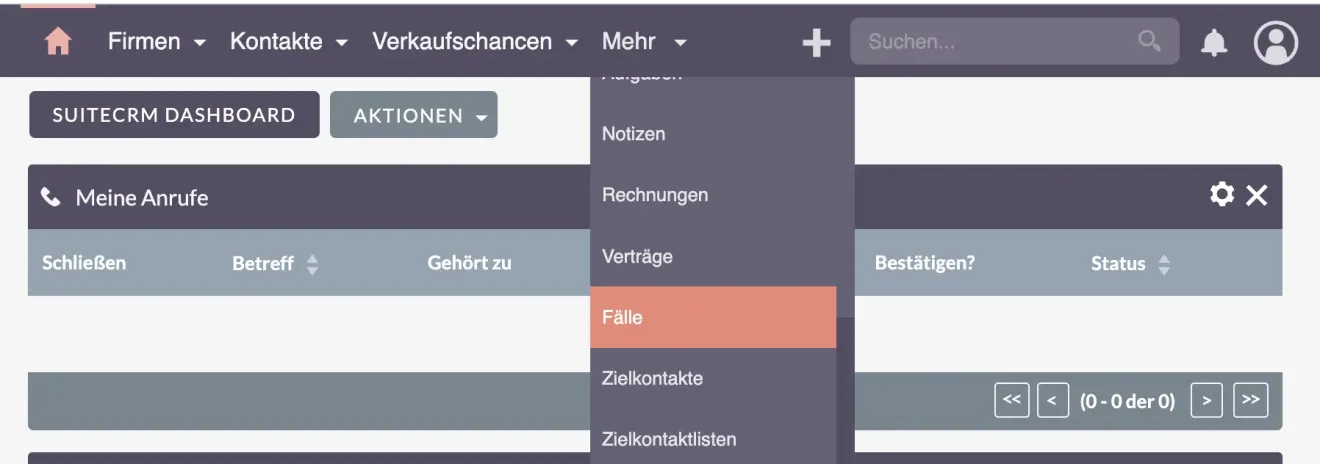The height and width of the screenshot is (464, 1320).
Task: Jump to last page of calls
Action: click(x=1250, y=401)
